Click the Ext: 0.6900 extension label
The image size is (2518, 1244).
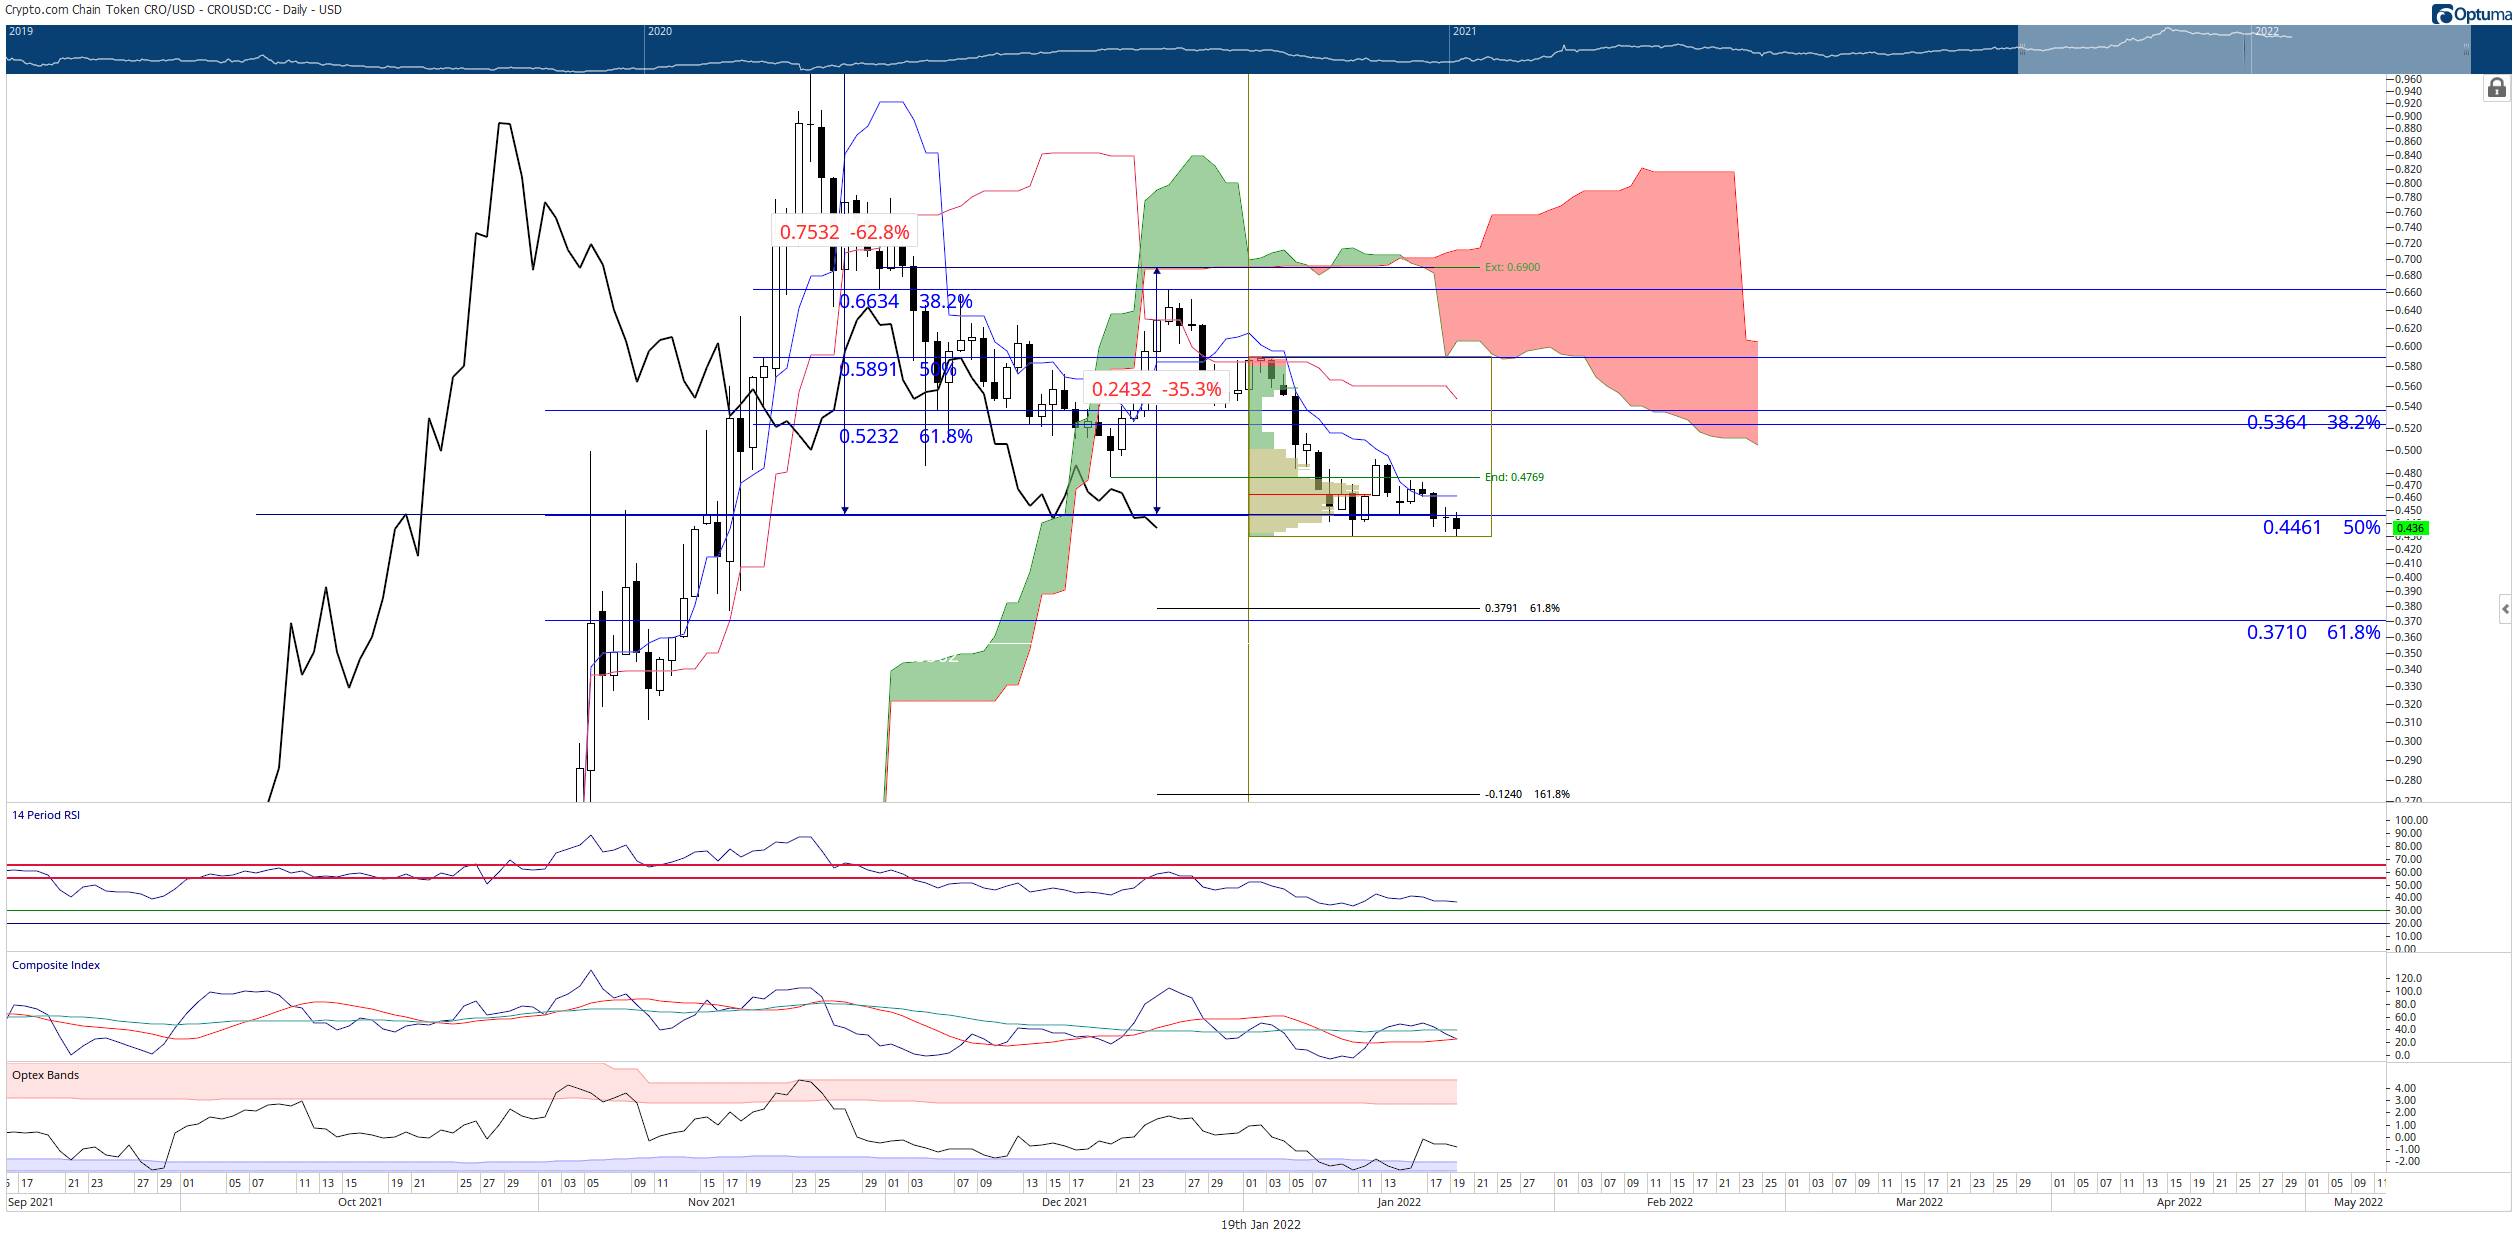(1512, 267)
